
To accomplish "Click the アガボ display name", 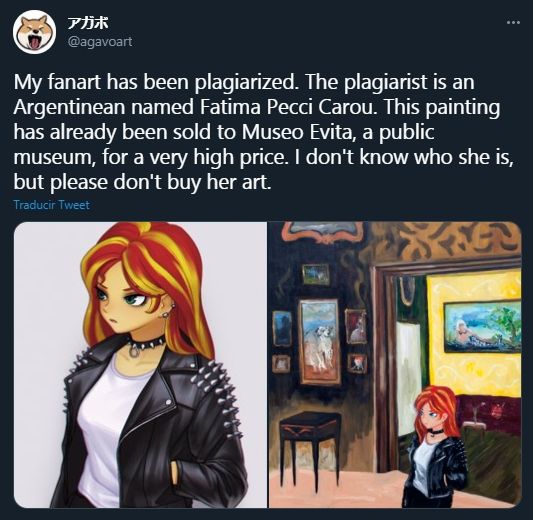I will [x=88, y=23].
